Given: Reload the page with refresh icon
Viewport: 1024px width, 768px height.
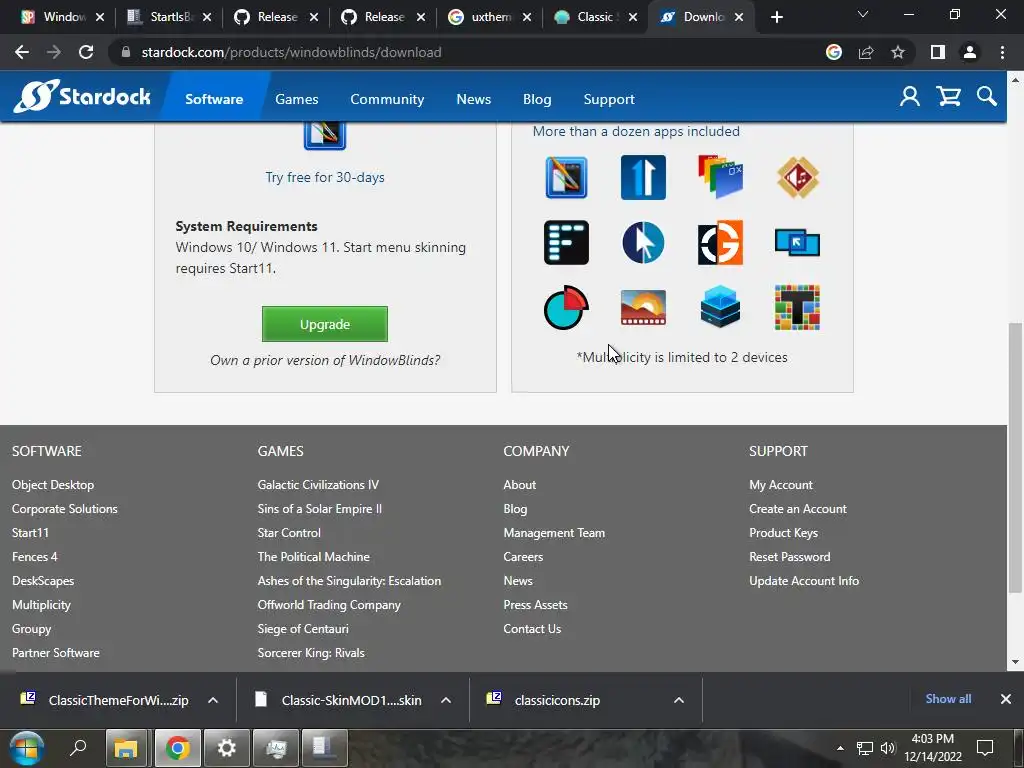Looking at the screenshot, I should point(86,52).
